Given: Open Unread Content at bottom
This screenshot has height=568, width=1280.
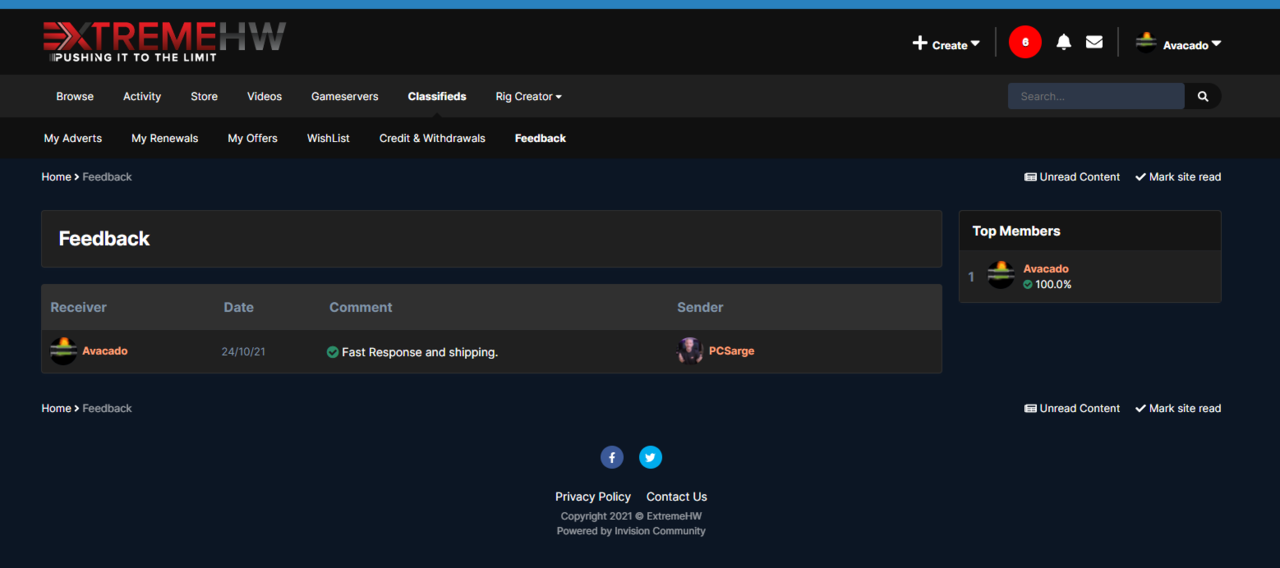Looking at the screenshot, I should click(1072, 408).
